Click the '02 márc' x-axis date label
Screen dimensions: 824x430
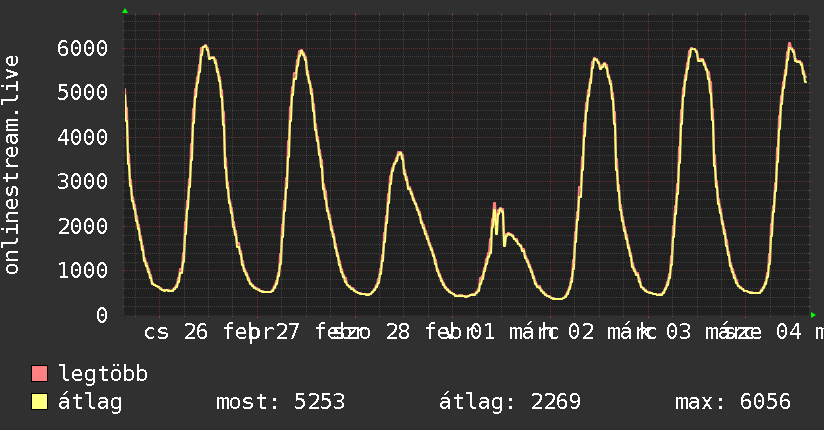point(607,332)
